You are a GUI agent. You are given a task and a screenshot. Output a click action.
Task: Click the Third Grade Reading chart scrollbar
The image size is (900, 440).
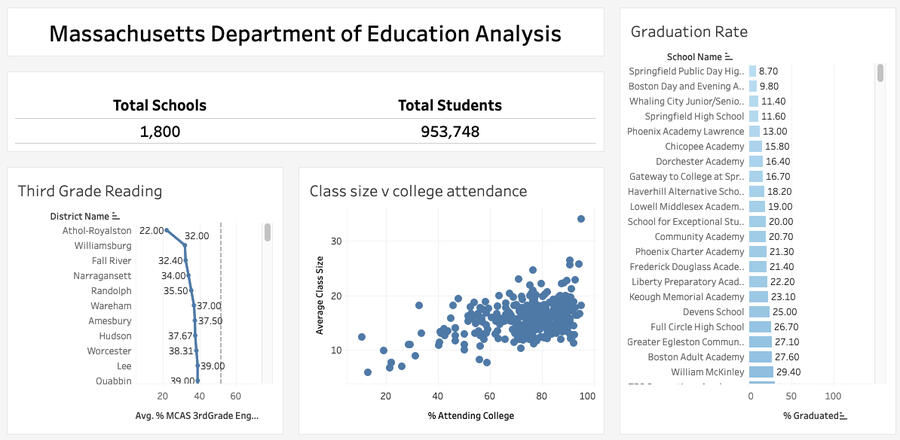[267, 233]
